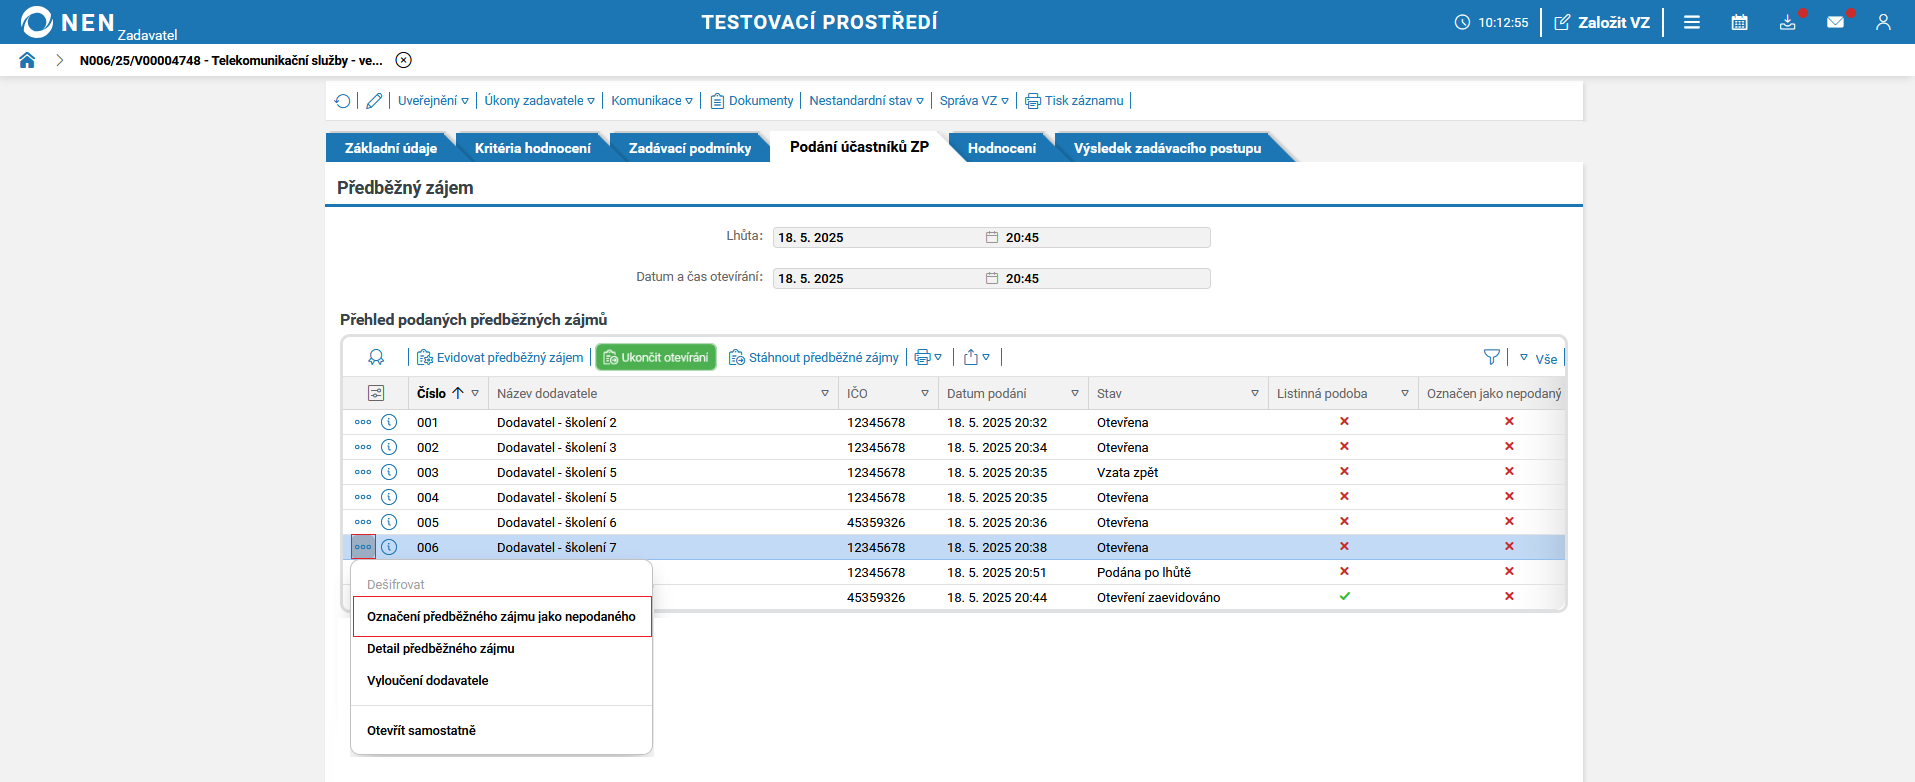Switch to the Hodnocení tab
Viewport: 1915px width, 782px height.
1001,148
